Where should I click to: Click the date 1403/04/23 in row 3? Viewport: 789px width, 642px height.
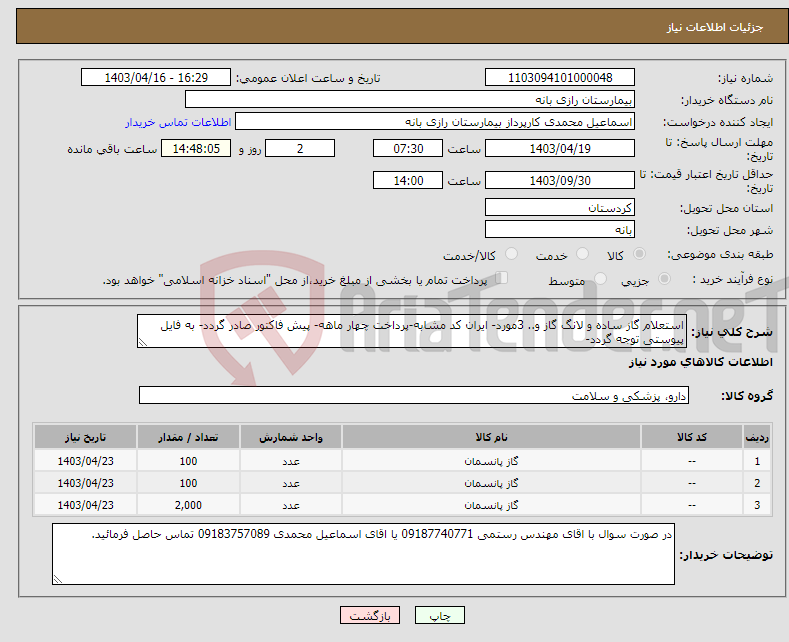pyautogui.click(x=86, y=505)
